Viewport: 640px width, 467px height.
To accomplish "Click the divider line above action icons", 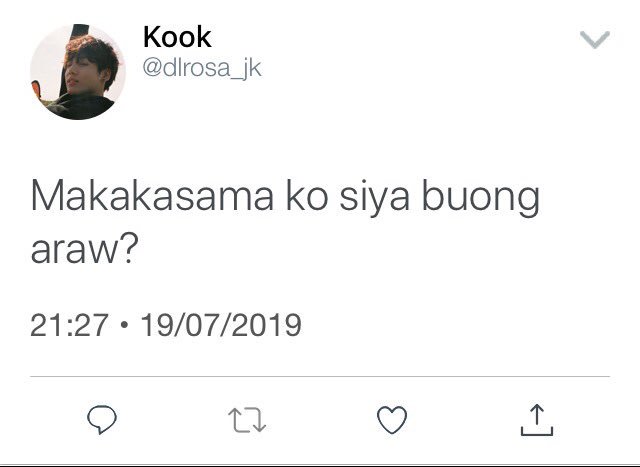I will pos(320,376).
